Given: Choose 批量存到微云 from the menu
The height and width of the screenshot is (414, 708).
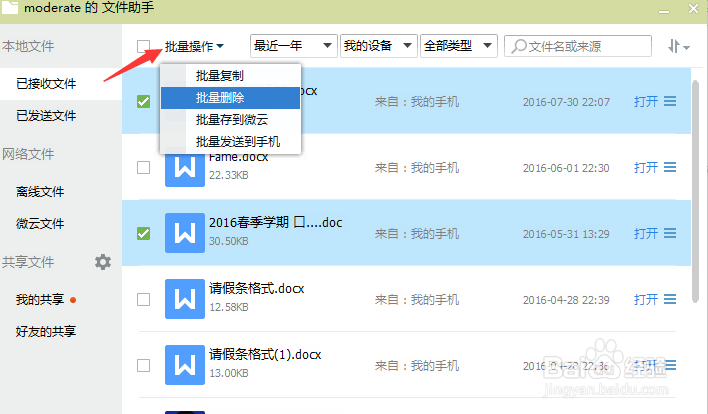Looking at the screenshot, I should tap(230, 120).
